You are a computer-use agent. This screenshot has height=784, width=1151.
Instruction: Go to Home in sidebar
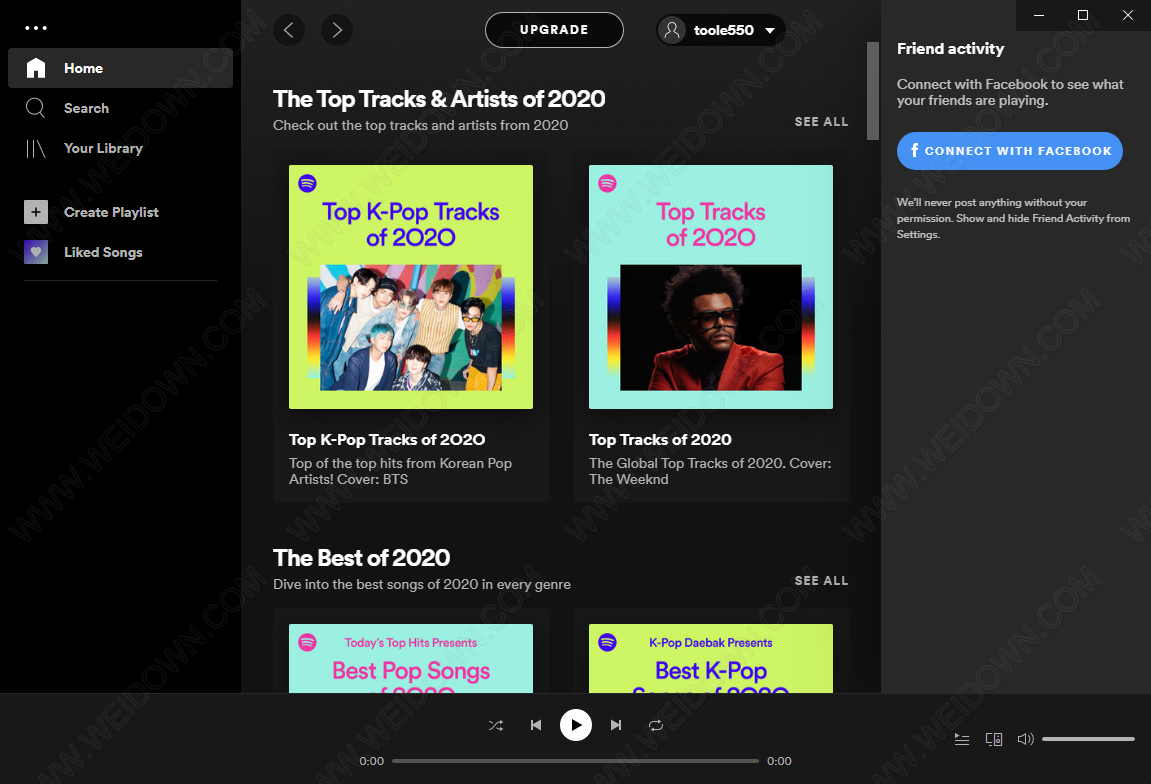[x=120, y=68]
